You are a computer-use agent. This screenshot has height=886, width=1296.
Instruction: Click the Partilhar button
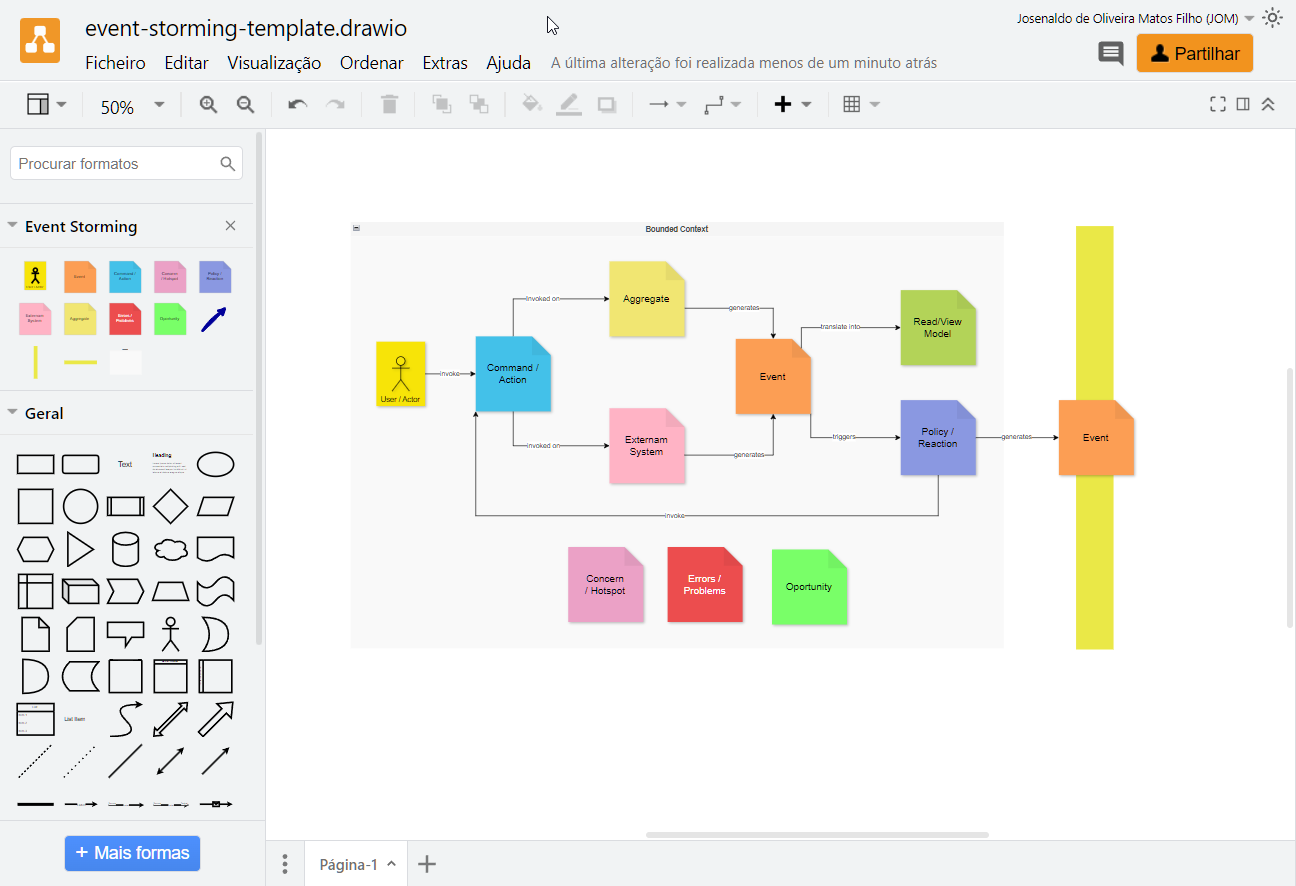click(x=1194, y=53)
